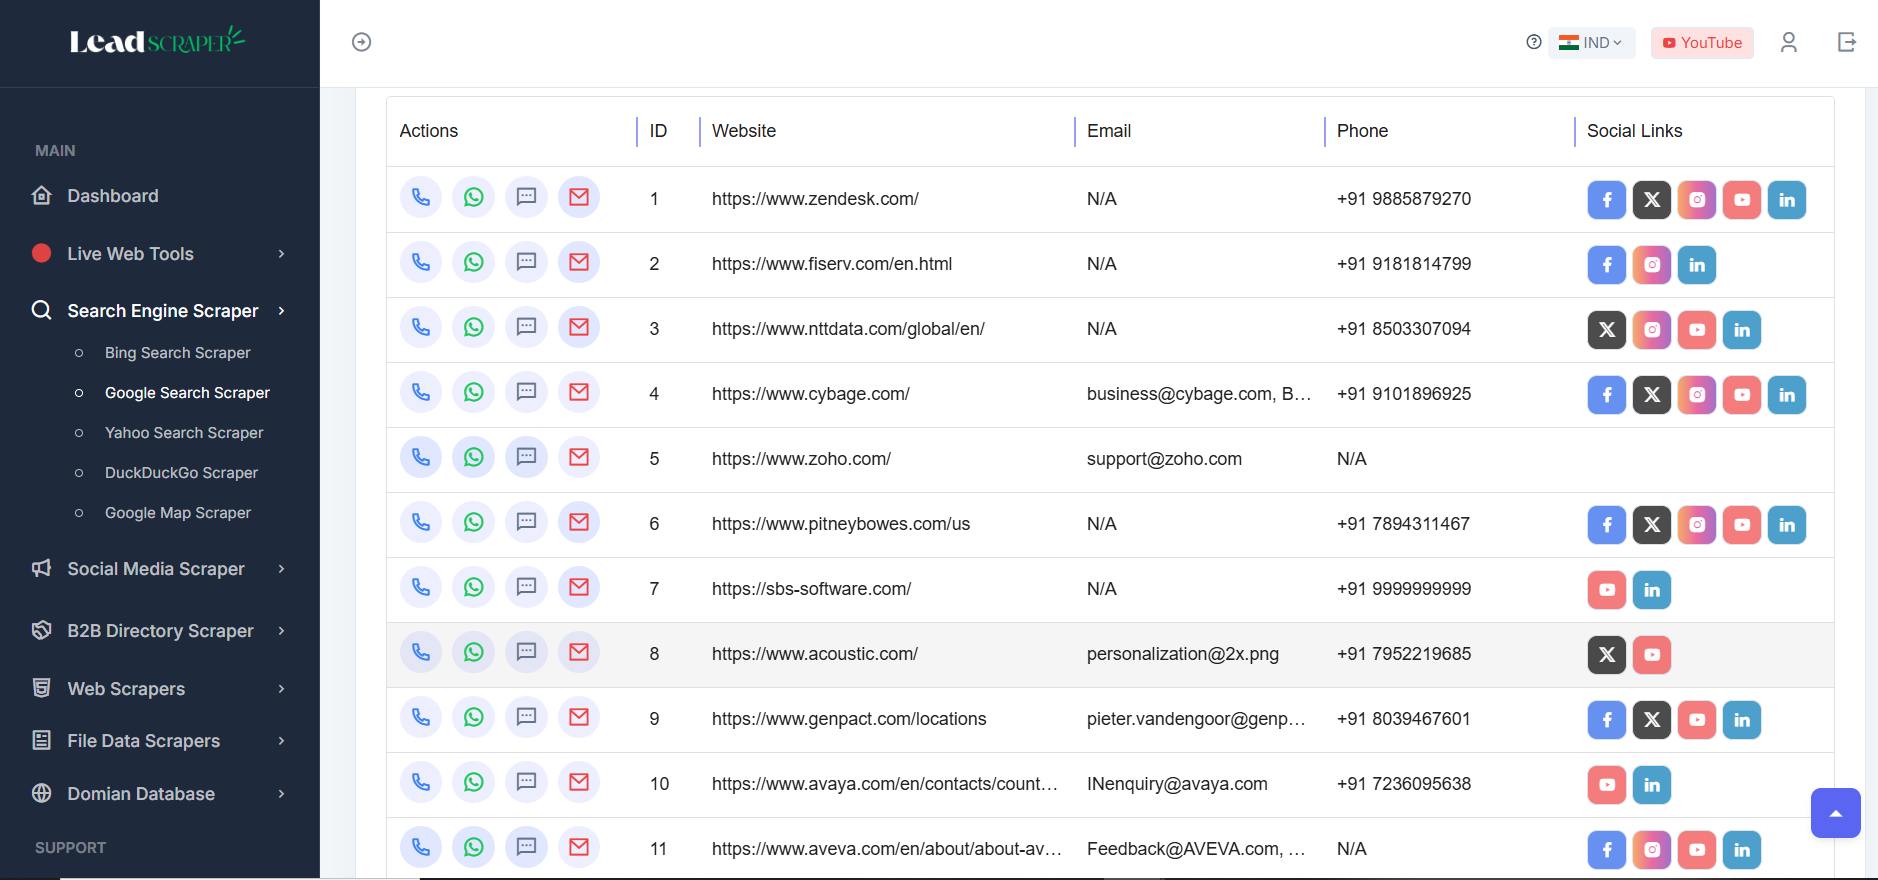Send SMS message to nttdata.com lead
The image size is (1878, 880).
coord(526,328)
